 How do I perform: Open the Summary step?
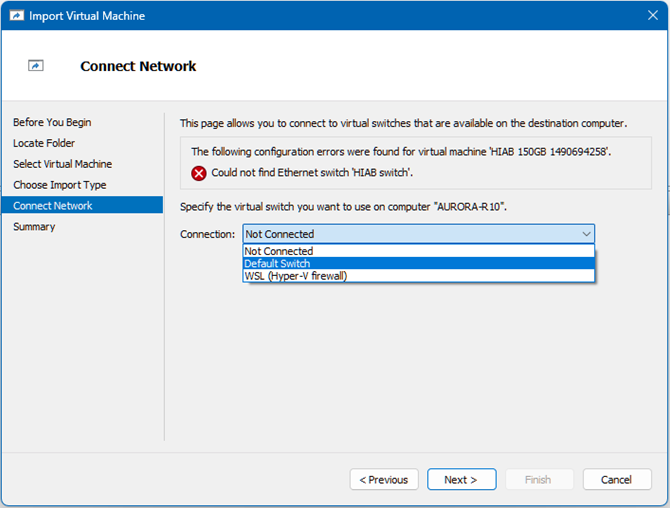click(34, 227)
